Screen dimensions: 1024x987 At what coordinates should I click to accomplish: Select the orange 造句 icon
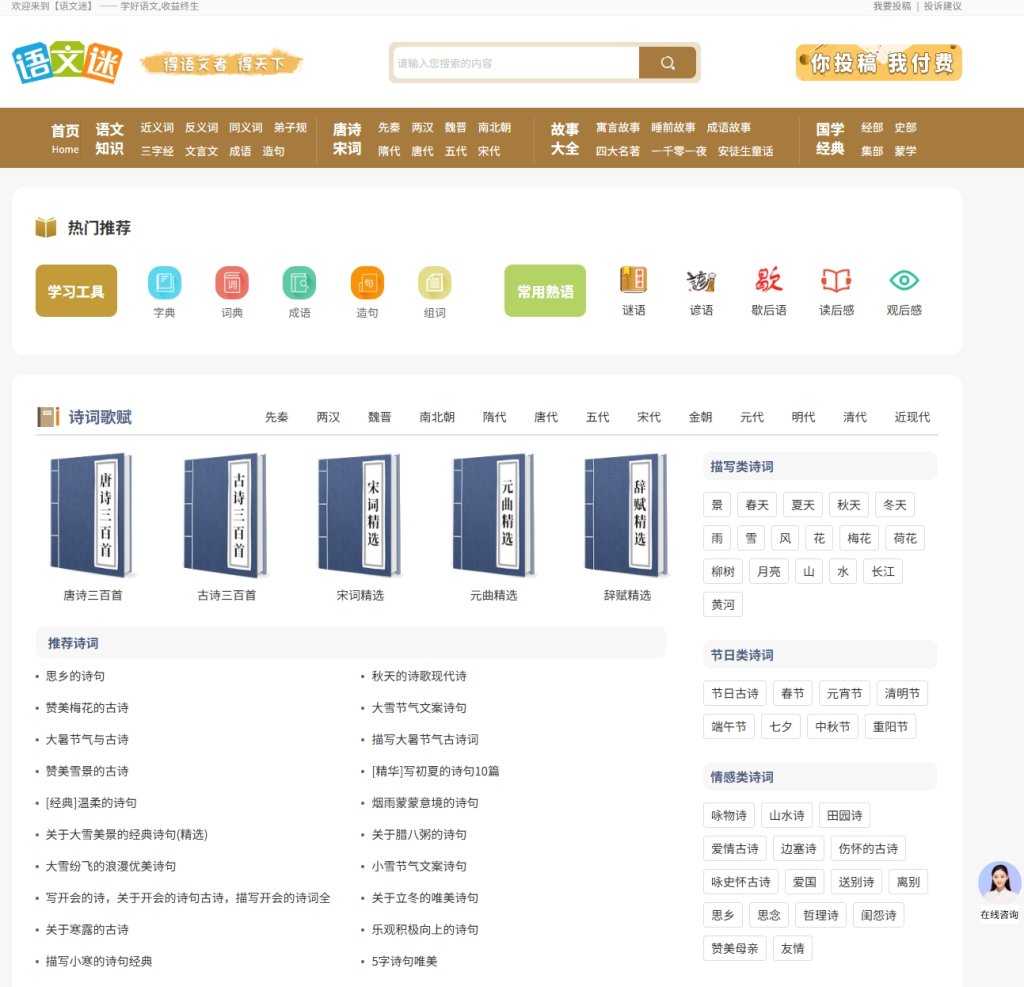click(367, 283)
